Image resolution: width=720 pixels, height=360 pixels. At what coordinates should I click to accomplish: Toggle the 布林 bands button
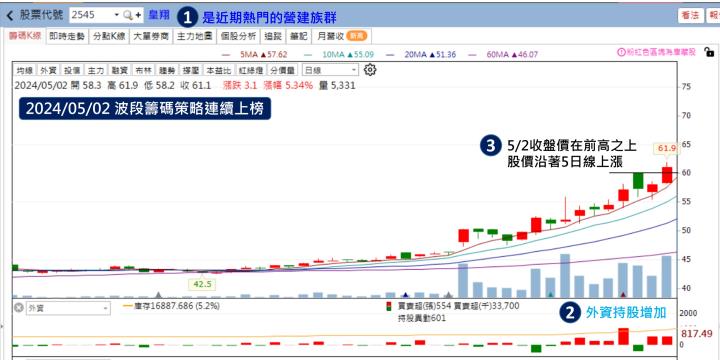(144, 70)
